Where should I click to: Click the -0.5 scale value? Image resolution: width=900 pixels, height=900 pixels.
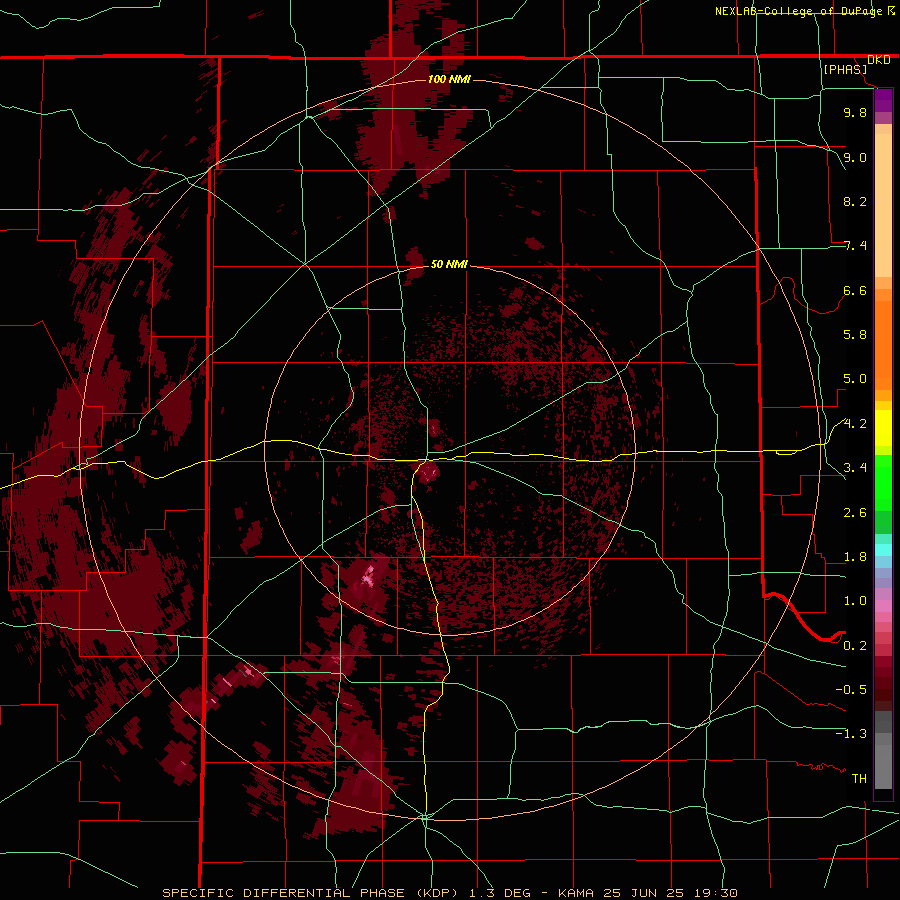pyautogui.click(x=851, y=690)
